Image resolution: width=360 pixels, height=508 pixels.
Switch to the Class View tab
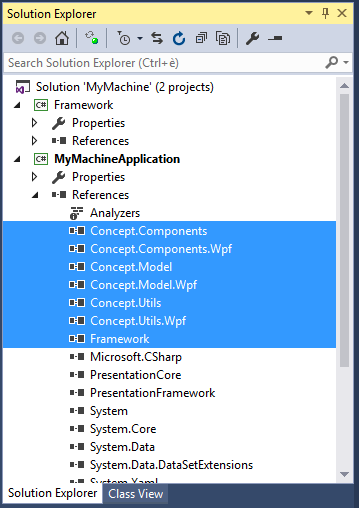pyautogui.click(x=136, y=494)
